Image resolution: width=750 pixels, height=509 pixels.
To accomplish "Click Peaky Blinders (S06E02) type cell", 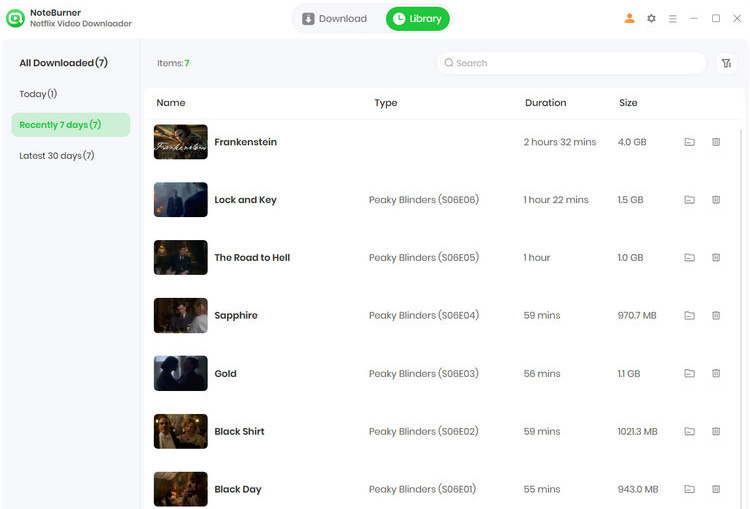I will tap(424, 431).
